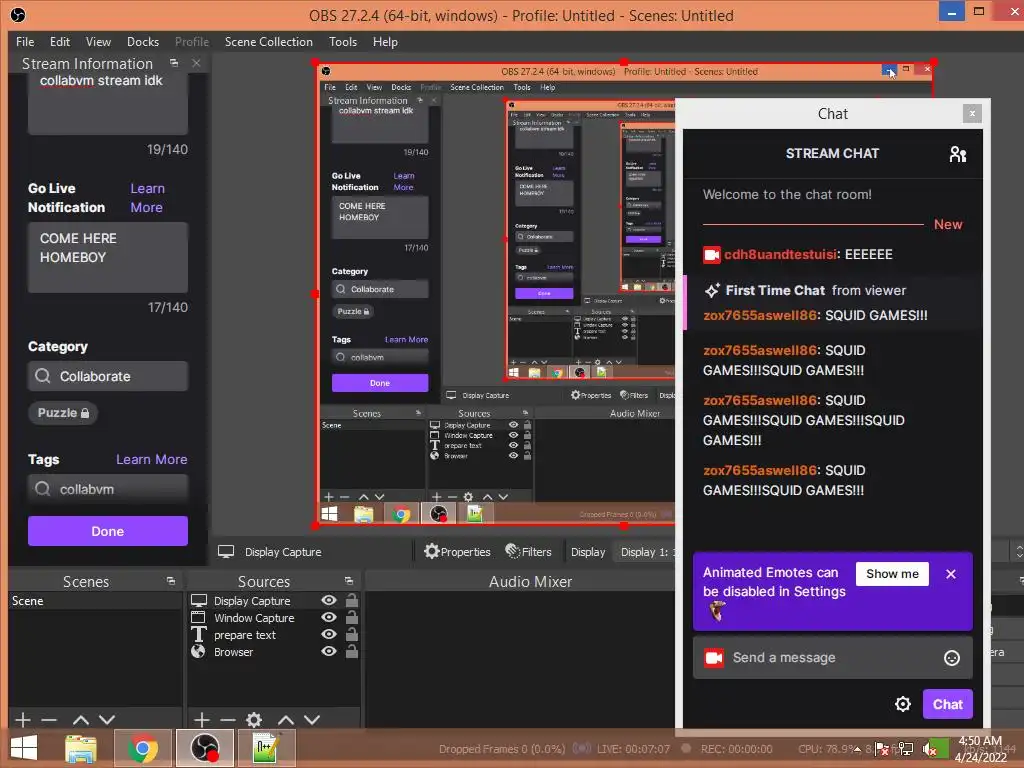Move scene down with arrow icon
Screen dimensions: 1024x768
coord(107,720)
